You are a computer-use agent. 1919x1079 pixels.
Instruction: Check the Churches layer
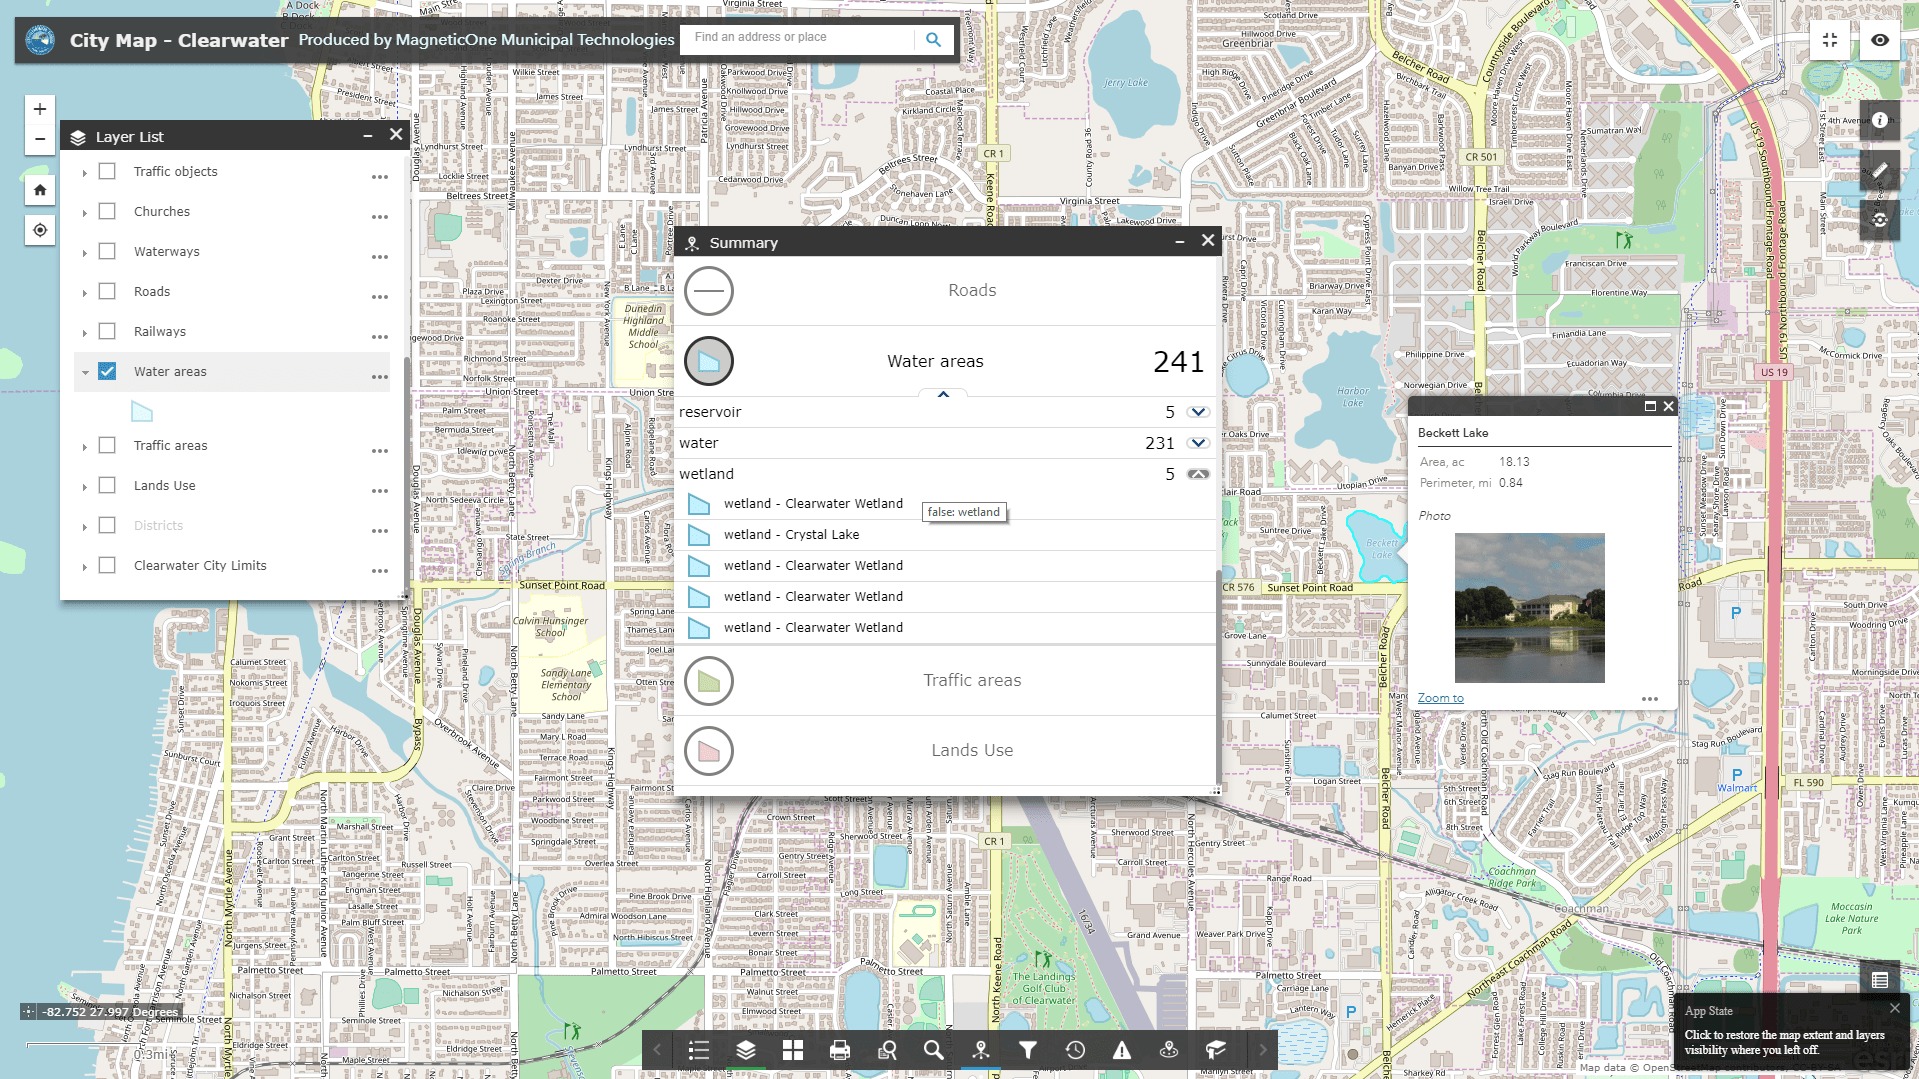107,211
